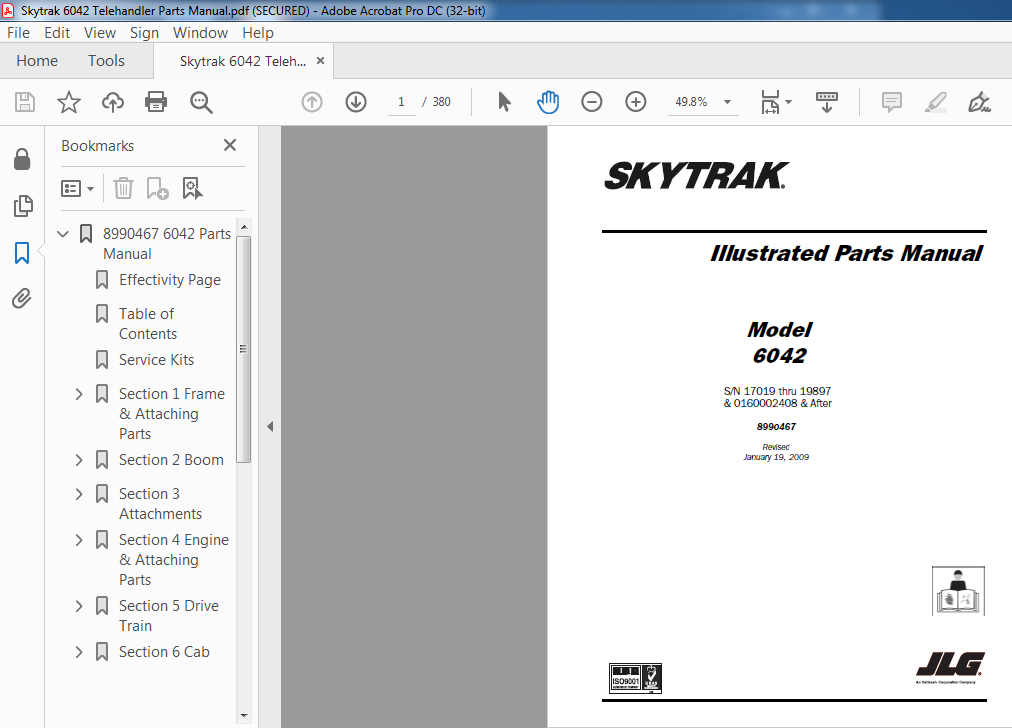This screenshot has width=1012, height=728.
Task: Open the Table of Contents bookmark
Action: [x=147, y=323]
